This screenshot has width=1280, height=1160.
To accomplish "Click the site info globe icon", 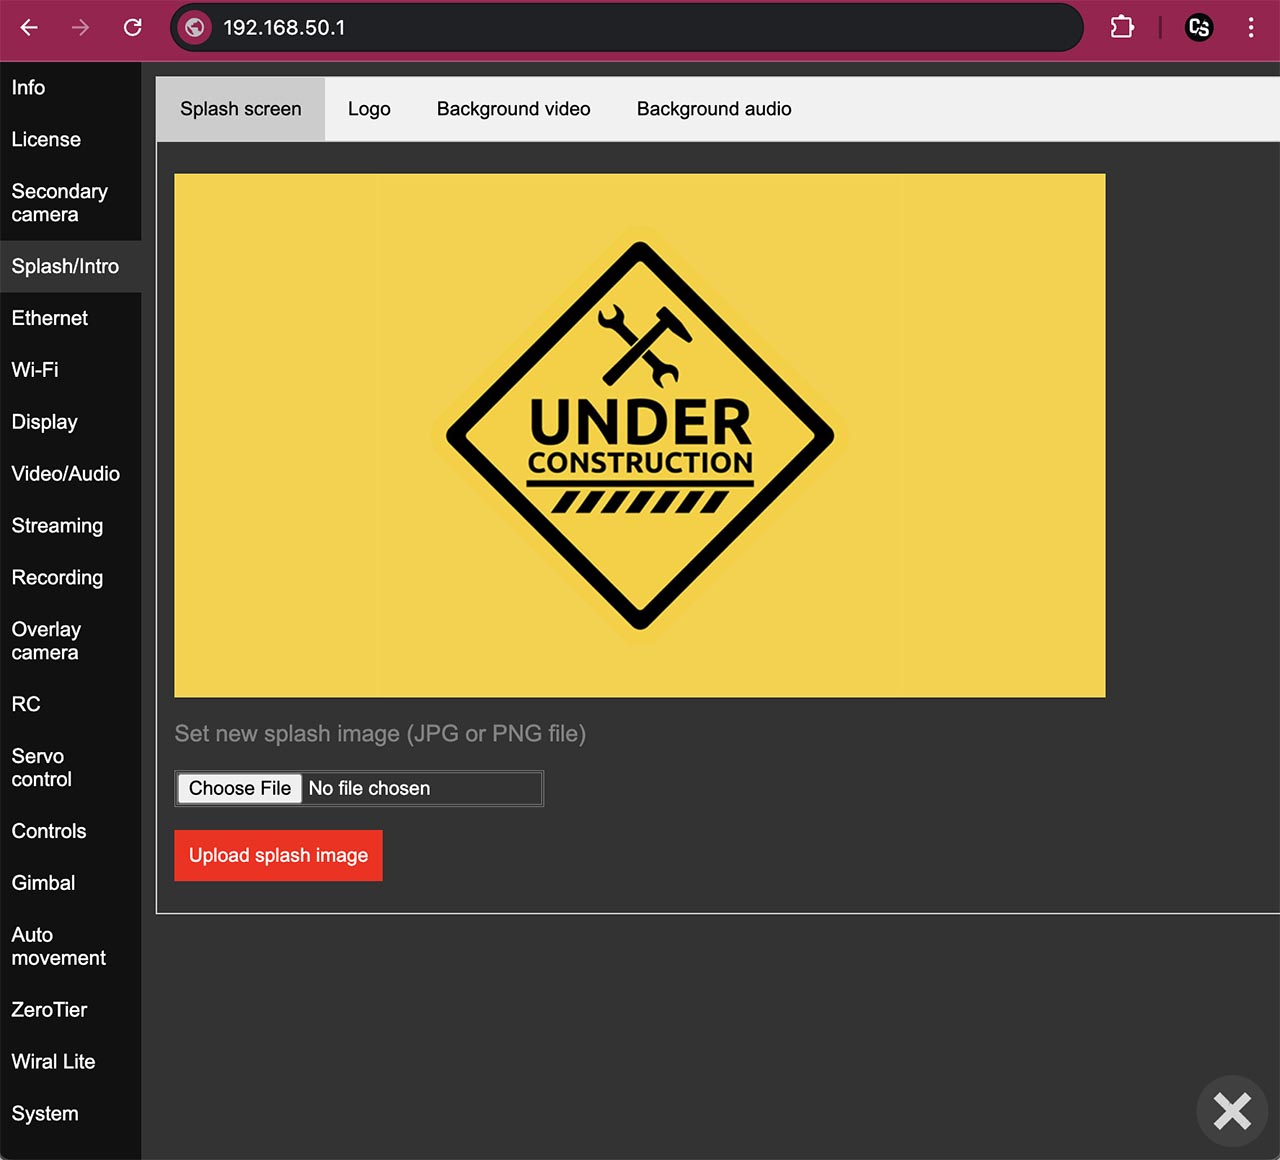I will [x=195, y=28].
